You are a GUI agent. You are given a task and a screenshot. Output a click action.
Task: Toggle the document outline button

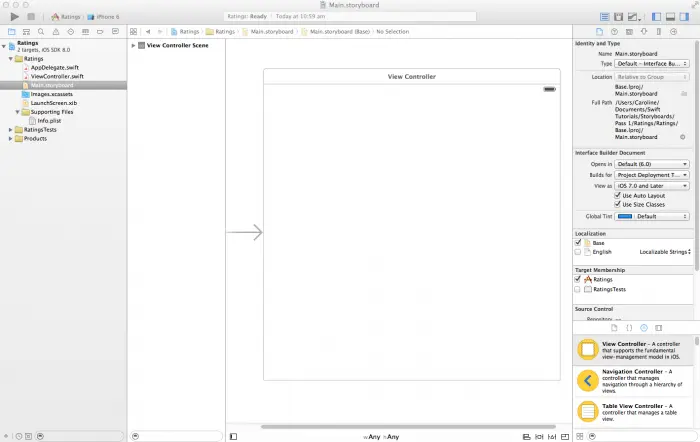click(x=233, y=437)
